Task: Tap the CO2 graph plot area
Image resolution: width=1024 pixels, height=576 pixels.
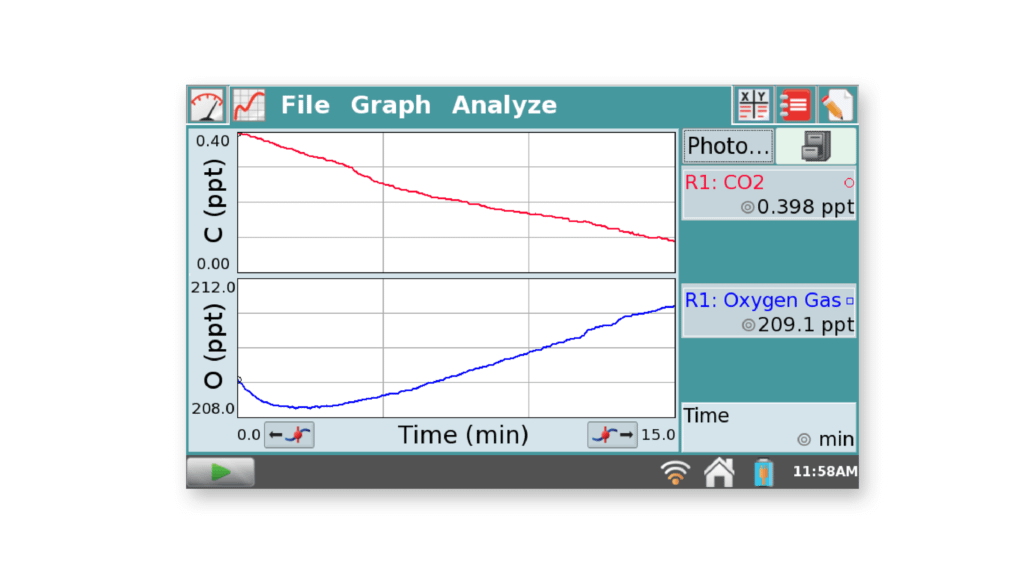Action: pyautogui.click(x=455, y=200)
